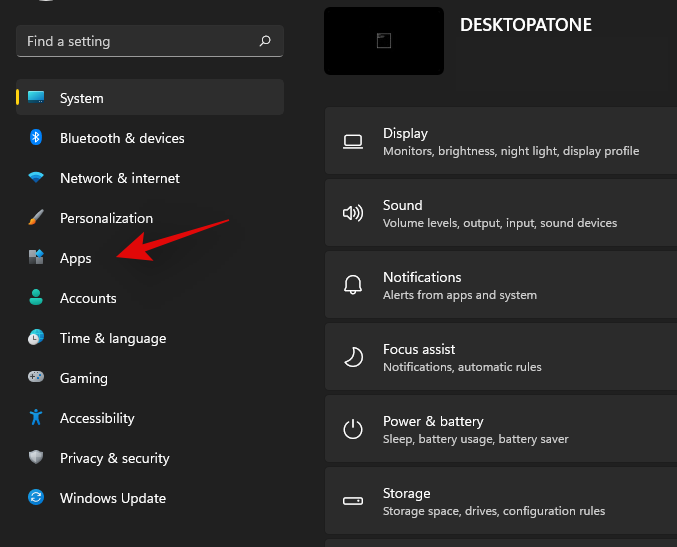Open Sound settings
Viewport: 677px width, 547px height.
click(500, 213)
